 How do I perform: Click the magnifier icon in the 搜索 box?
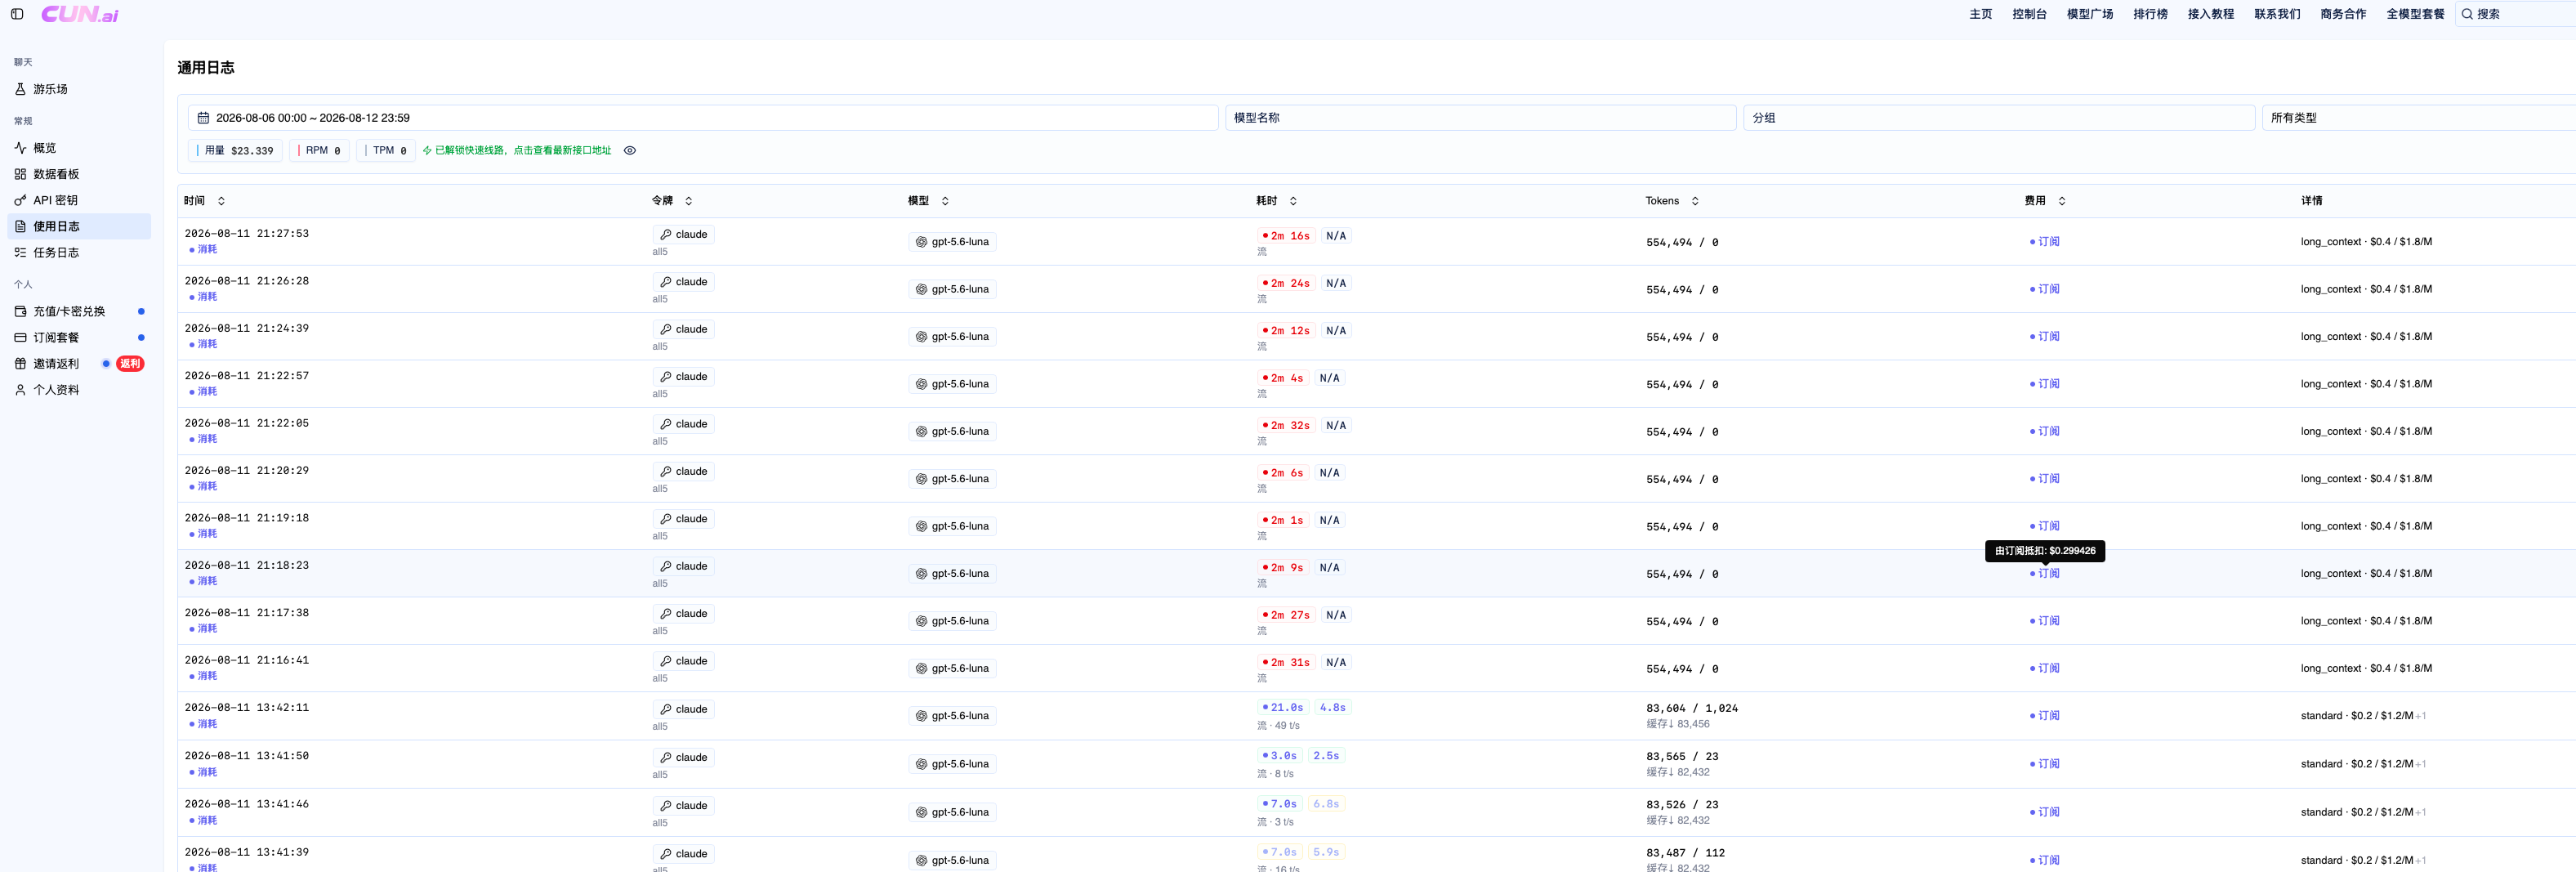point(2467,14)
